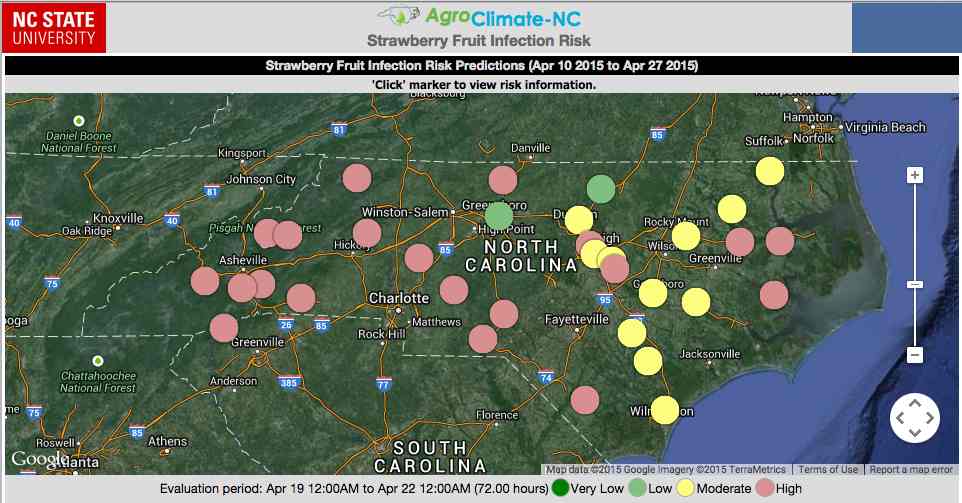962x503 pixels.
Task: Select the green marker northeast of Durham
Action: pyautogui.click(x=601, y=189)
